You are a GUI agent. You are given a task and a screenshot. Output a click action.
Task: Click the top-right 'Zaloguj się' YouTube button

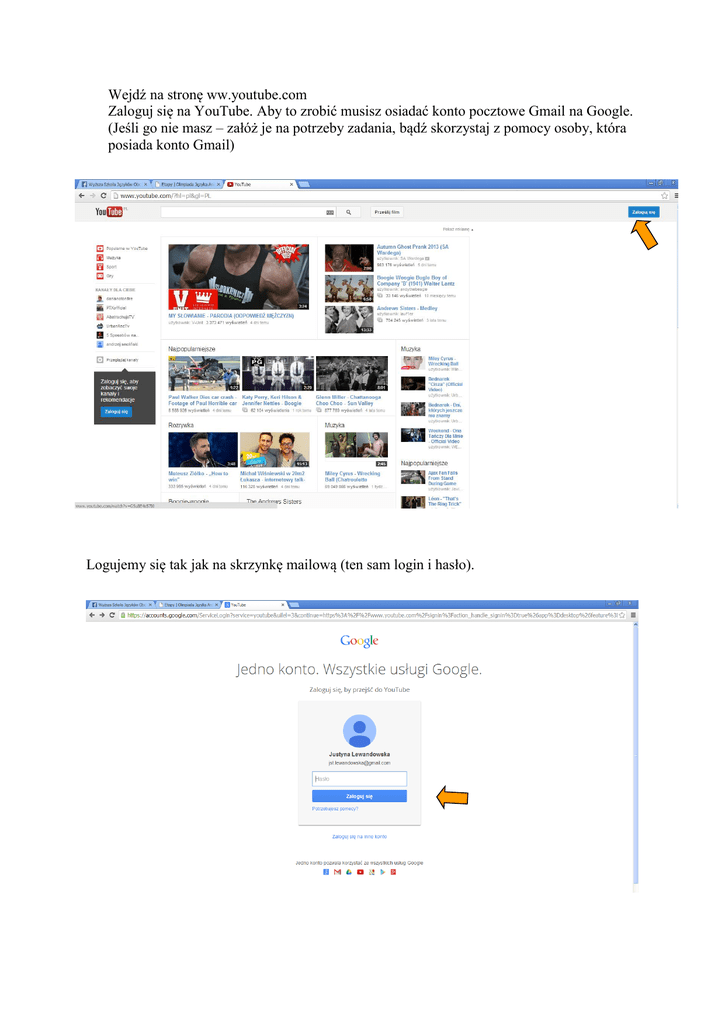643,212
